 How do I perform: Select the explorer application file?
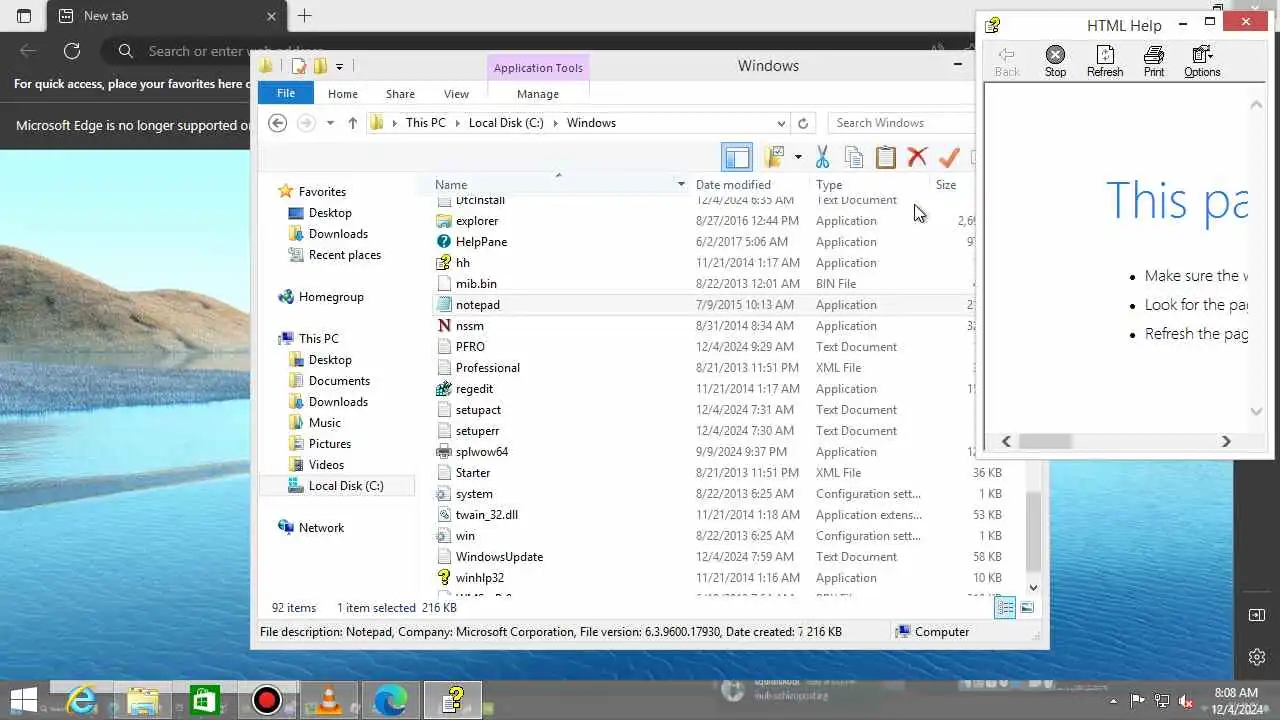(477, 221)
